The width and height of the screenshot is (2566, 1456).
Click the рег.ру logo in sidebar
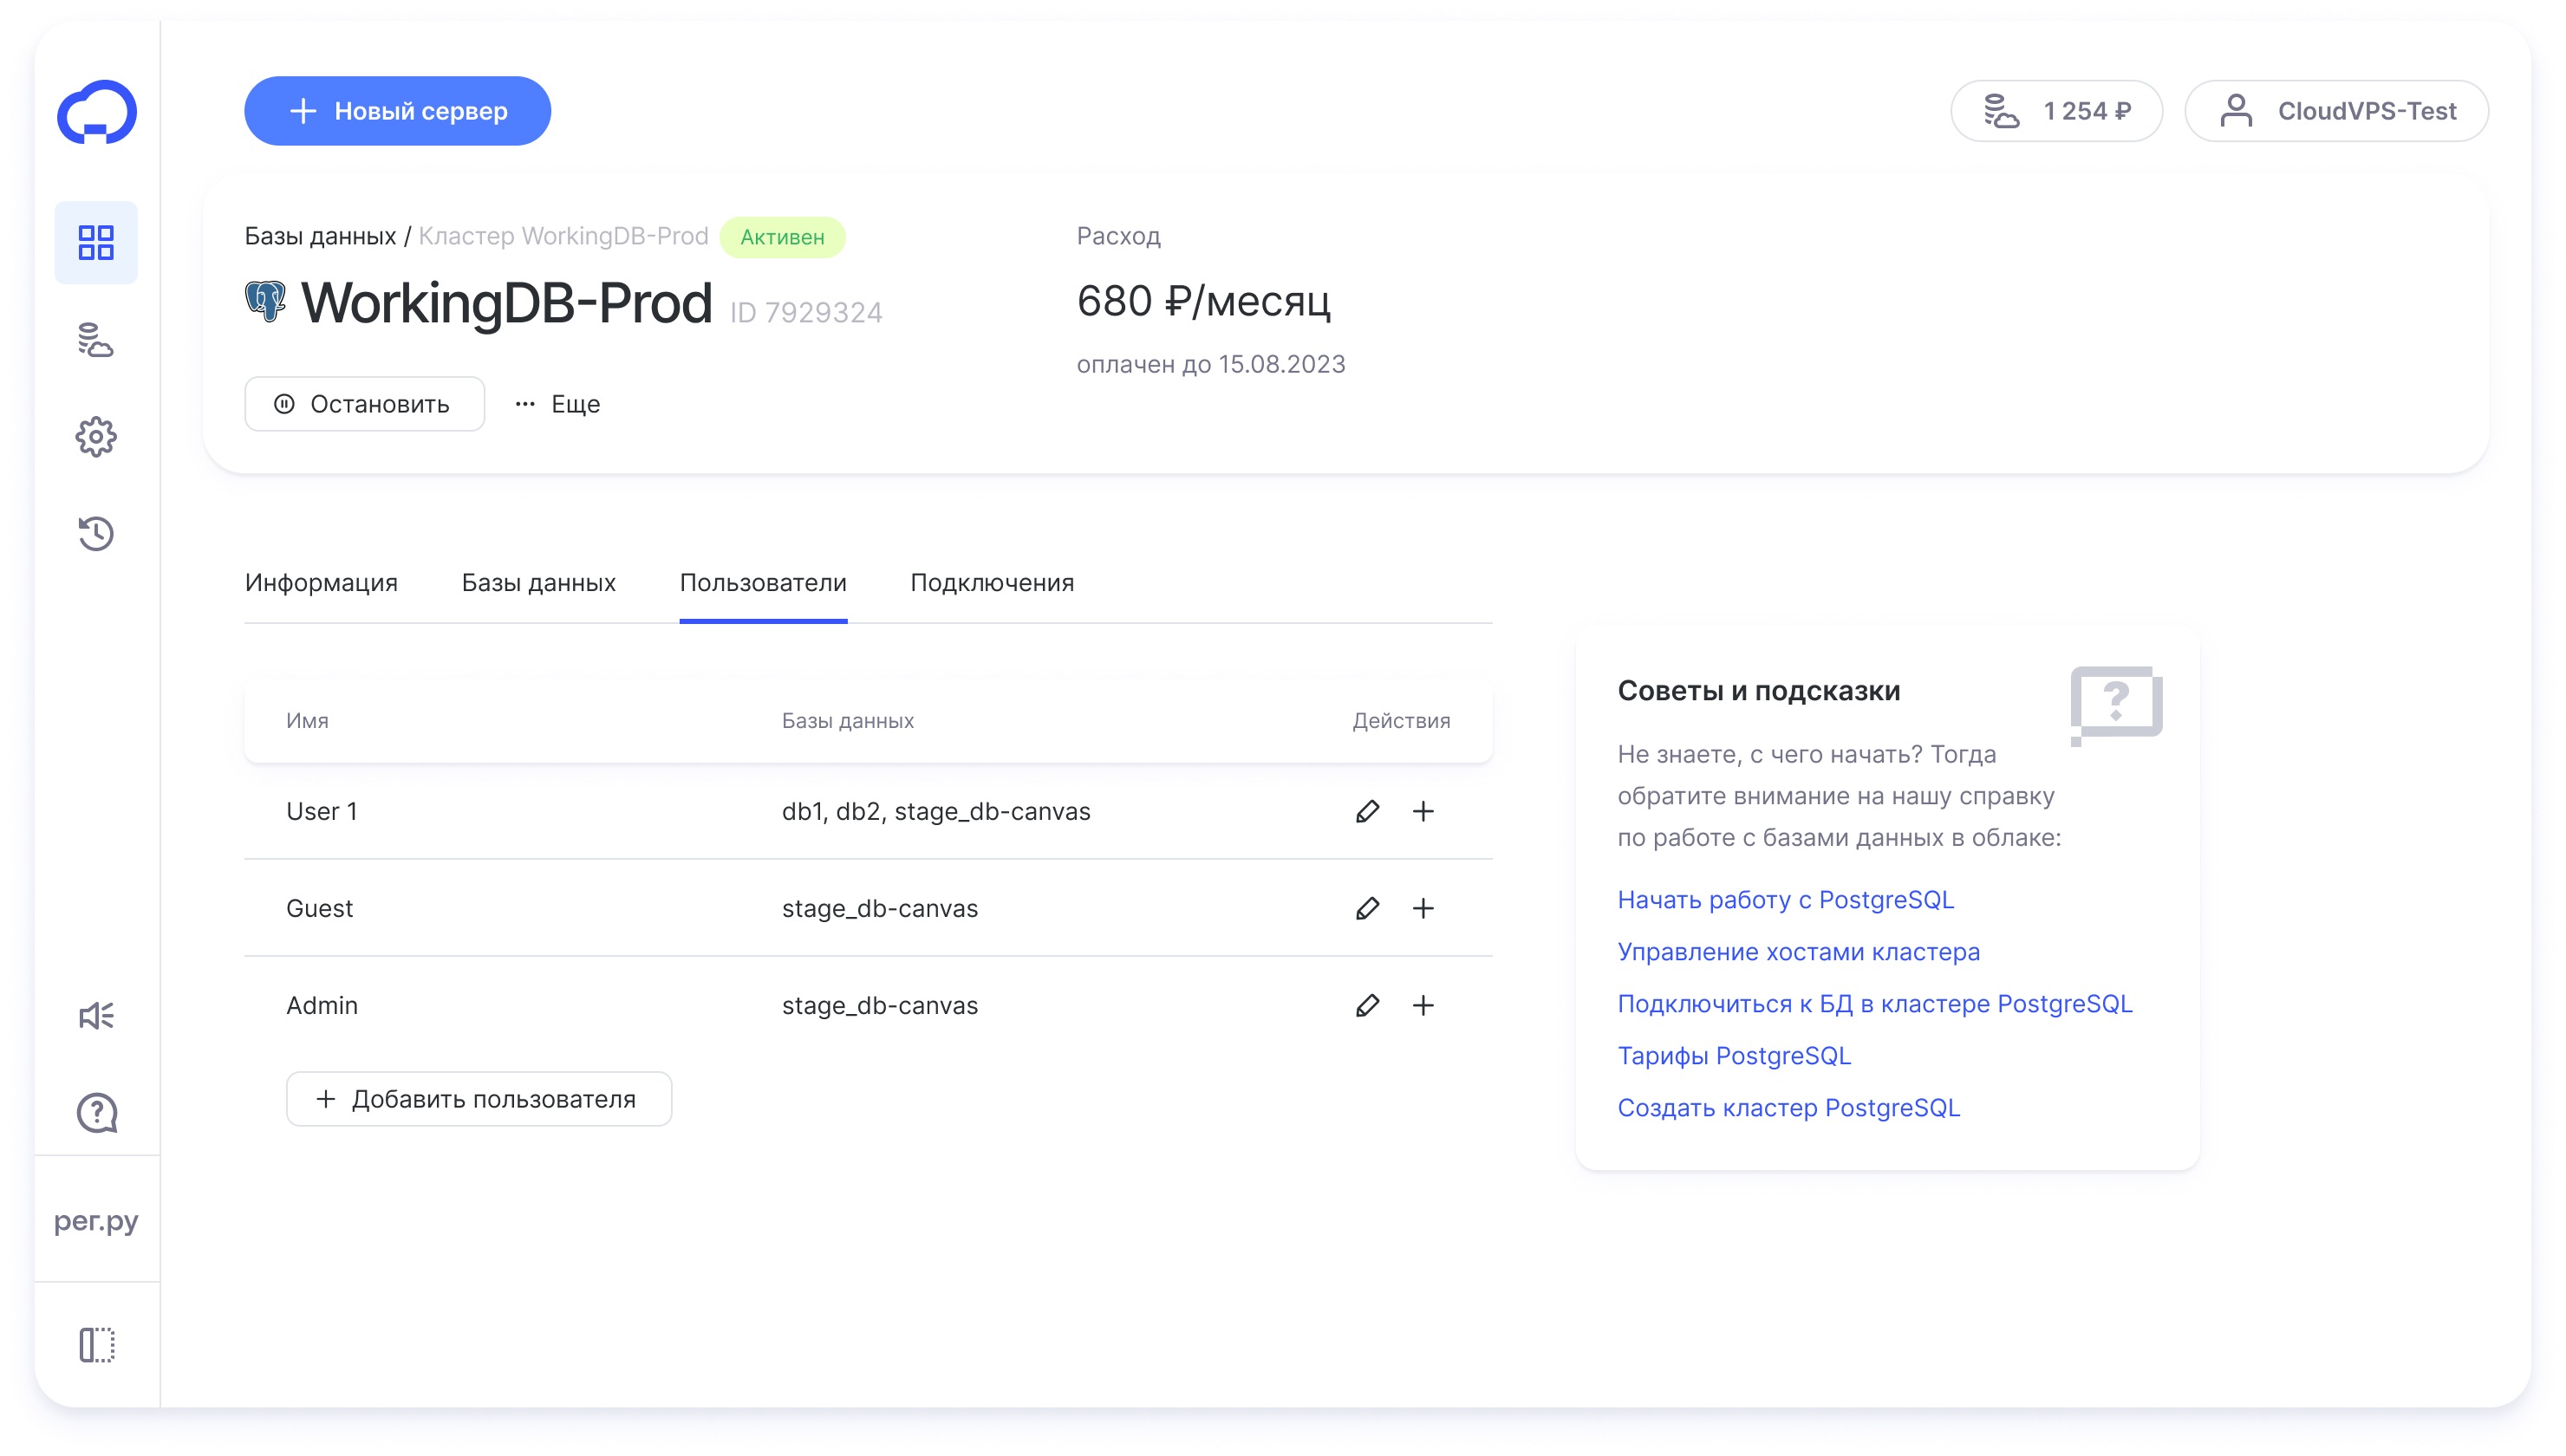coord(96,1221)
